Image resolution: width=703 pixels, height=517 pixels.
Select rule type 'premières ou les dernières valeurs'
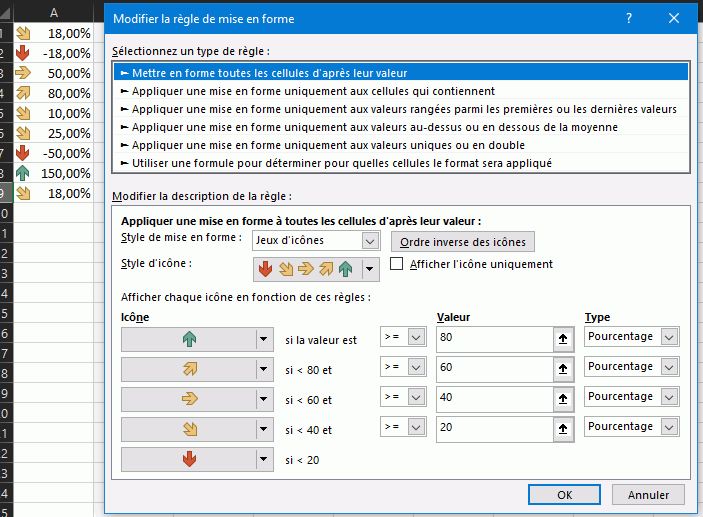pyautogui.click(x=400, y=109)
